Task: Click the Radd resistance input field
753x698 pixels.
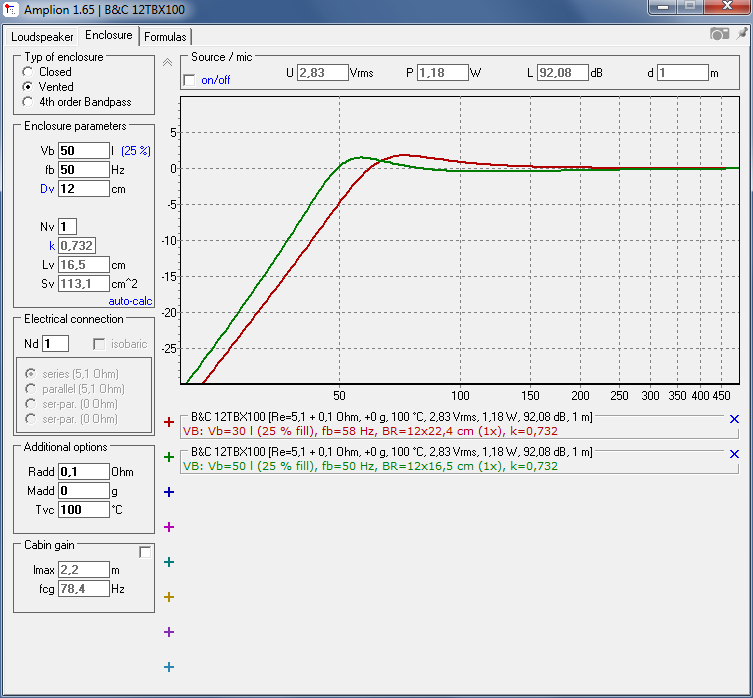Action: 84,472
